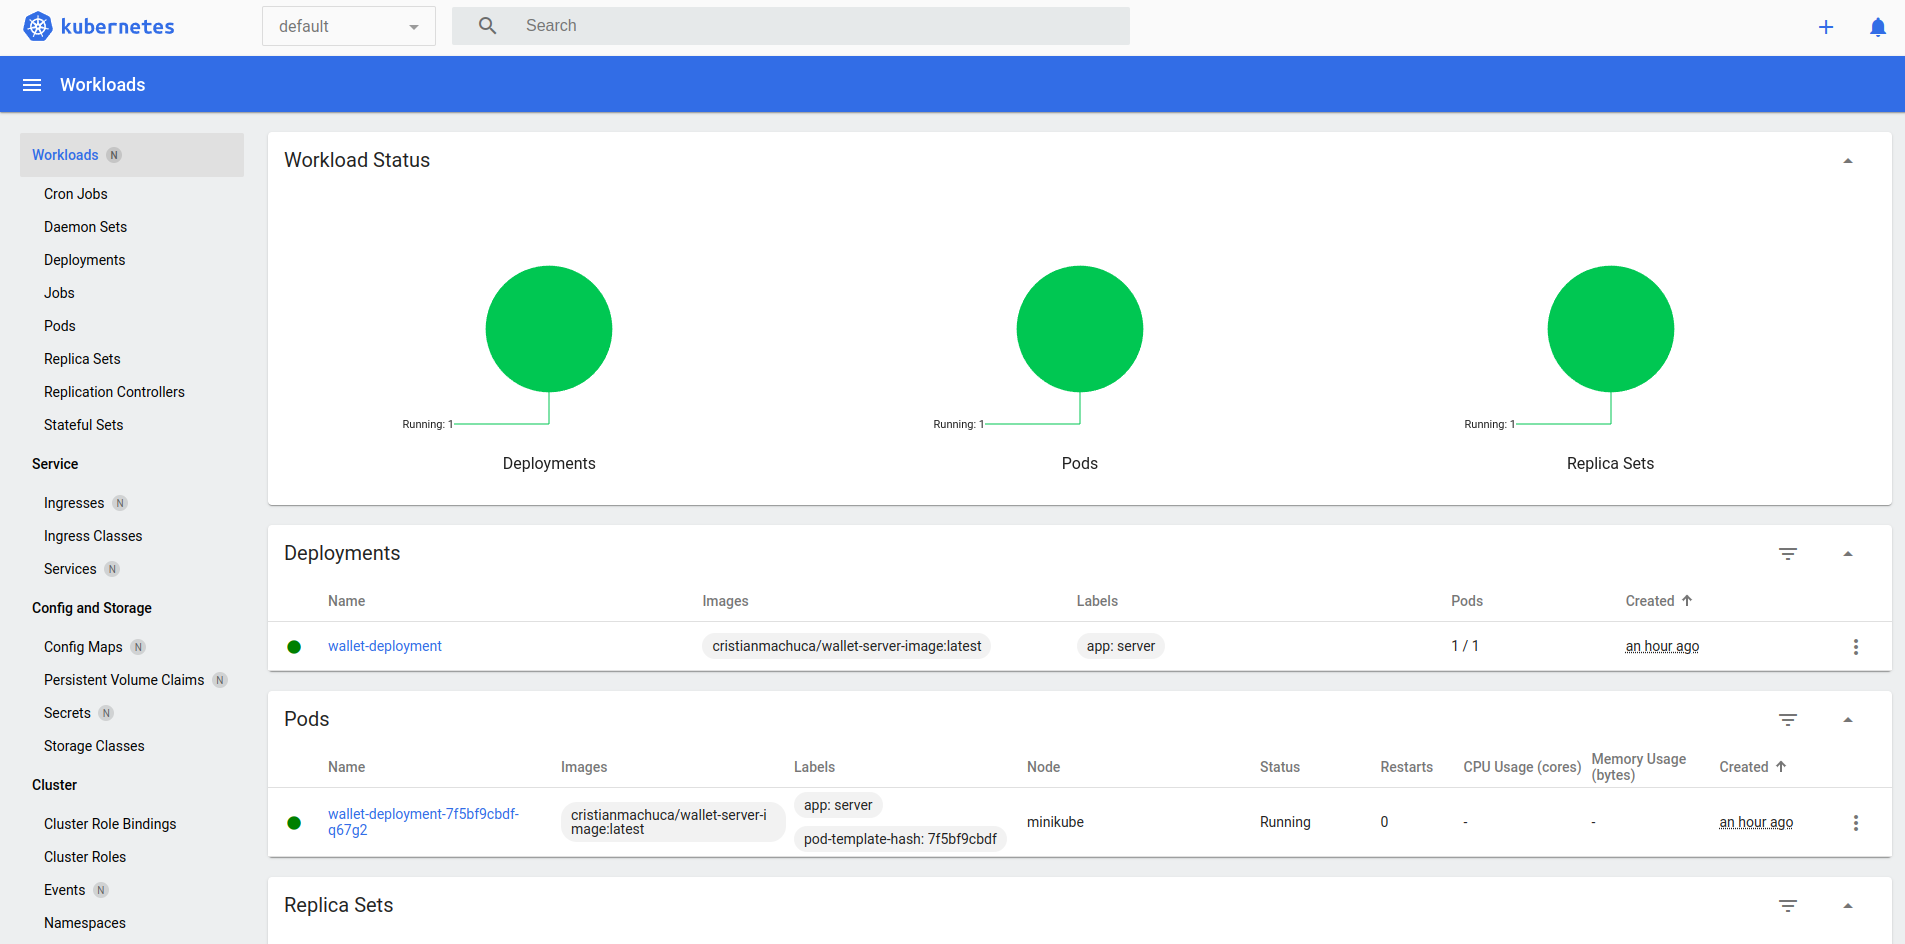The image size is (1905, 944).
Task: Click the search magnifier icon
Action: pos(488,26)
